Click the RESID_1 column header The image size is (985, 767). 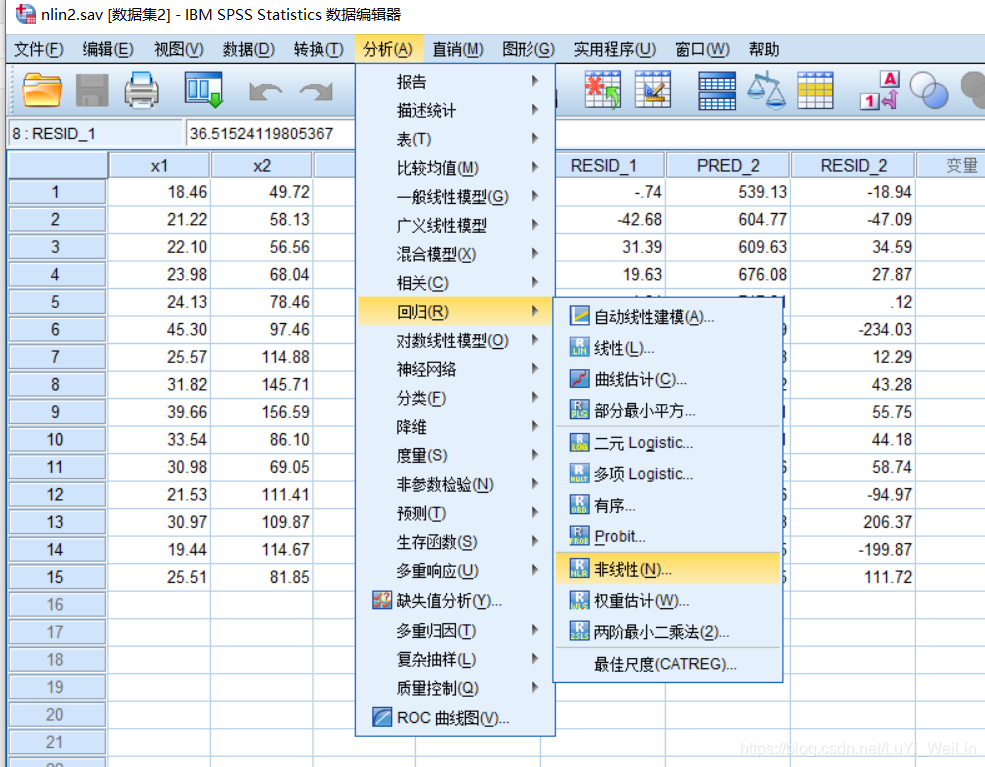pos(610,166)
